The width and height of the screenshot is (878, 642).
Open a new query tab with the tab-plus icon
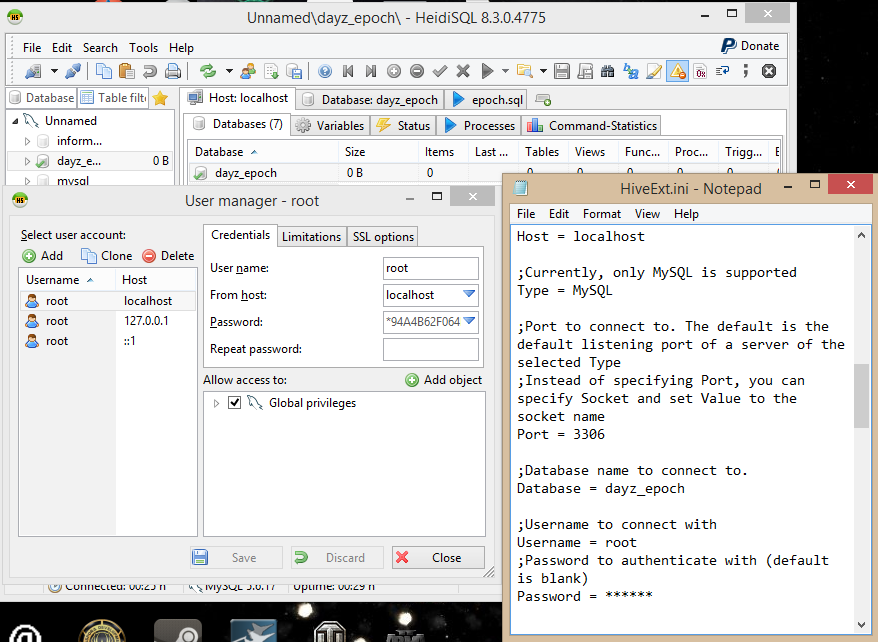coord(543,100)
